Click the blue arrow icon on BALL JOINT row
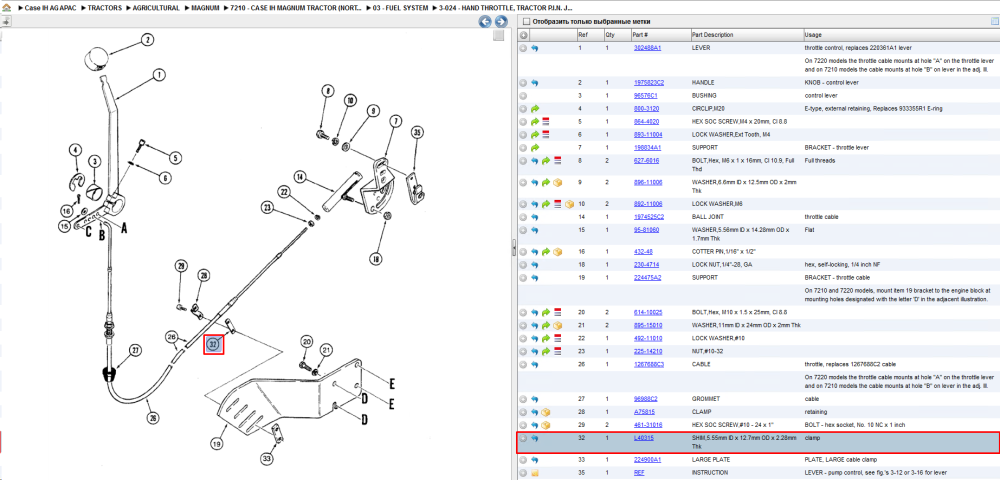 [x=534, y=217]
